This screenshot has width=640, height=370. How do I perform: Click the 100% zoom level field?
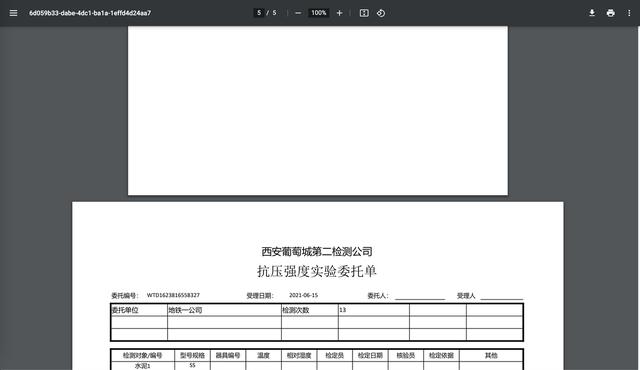coord(319,13)
